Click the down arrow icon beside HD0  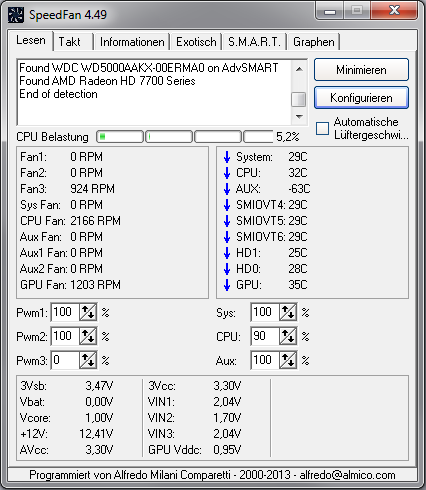(227, 269)
